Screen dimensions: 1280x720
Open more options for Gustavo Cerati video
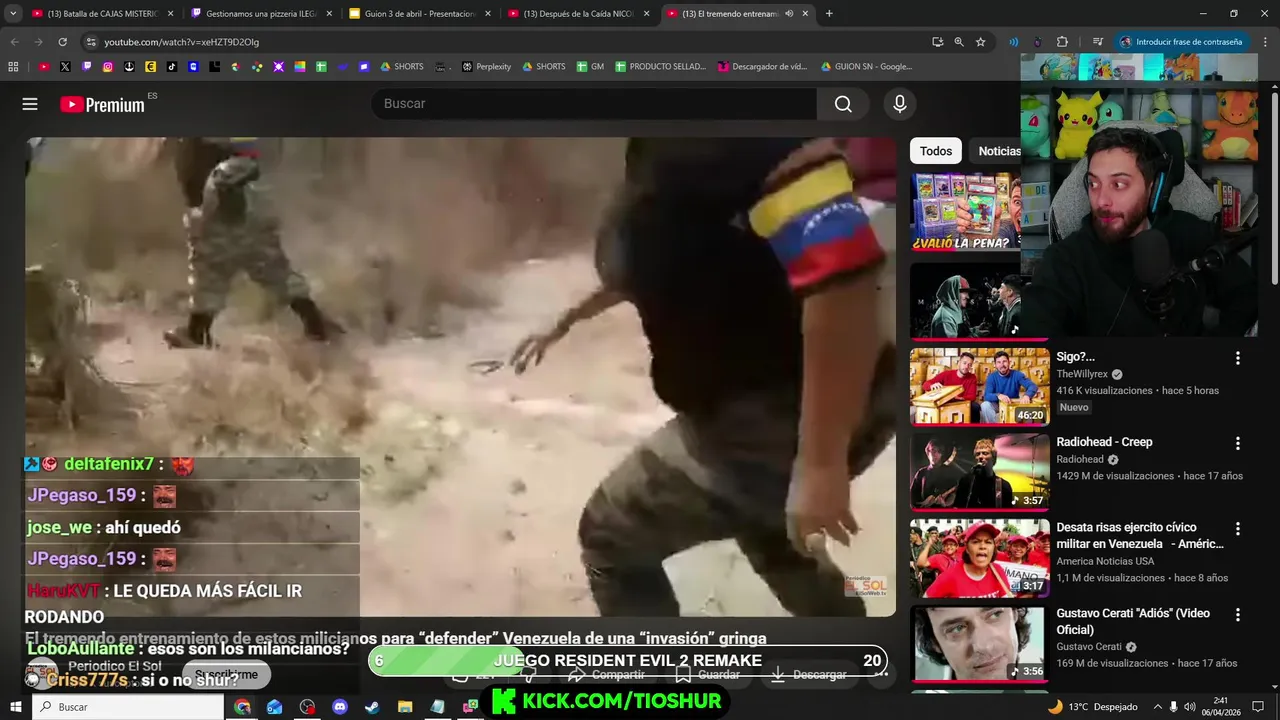1237,614
